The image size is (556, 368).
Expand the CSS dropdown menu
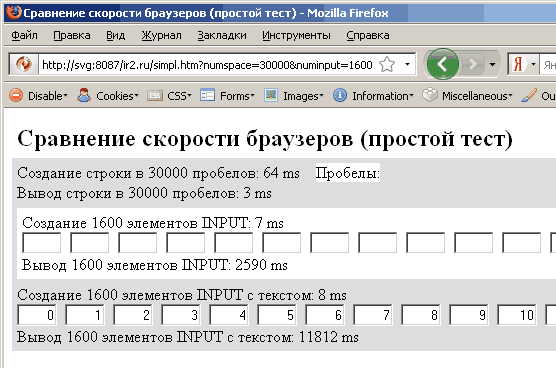(189, 96)
